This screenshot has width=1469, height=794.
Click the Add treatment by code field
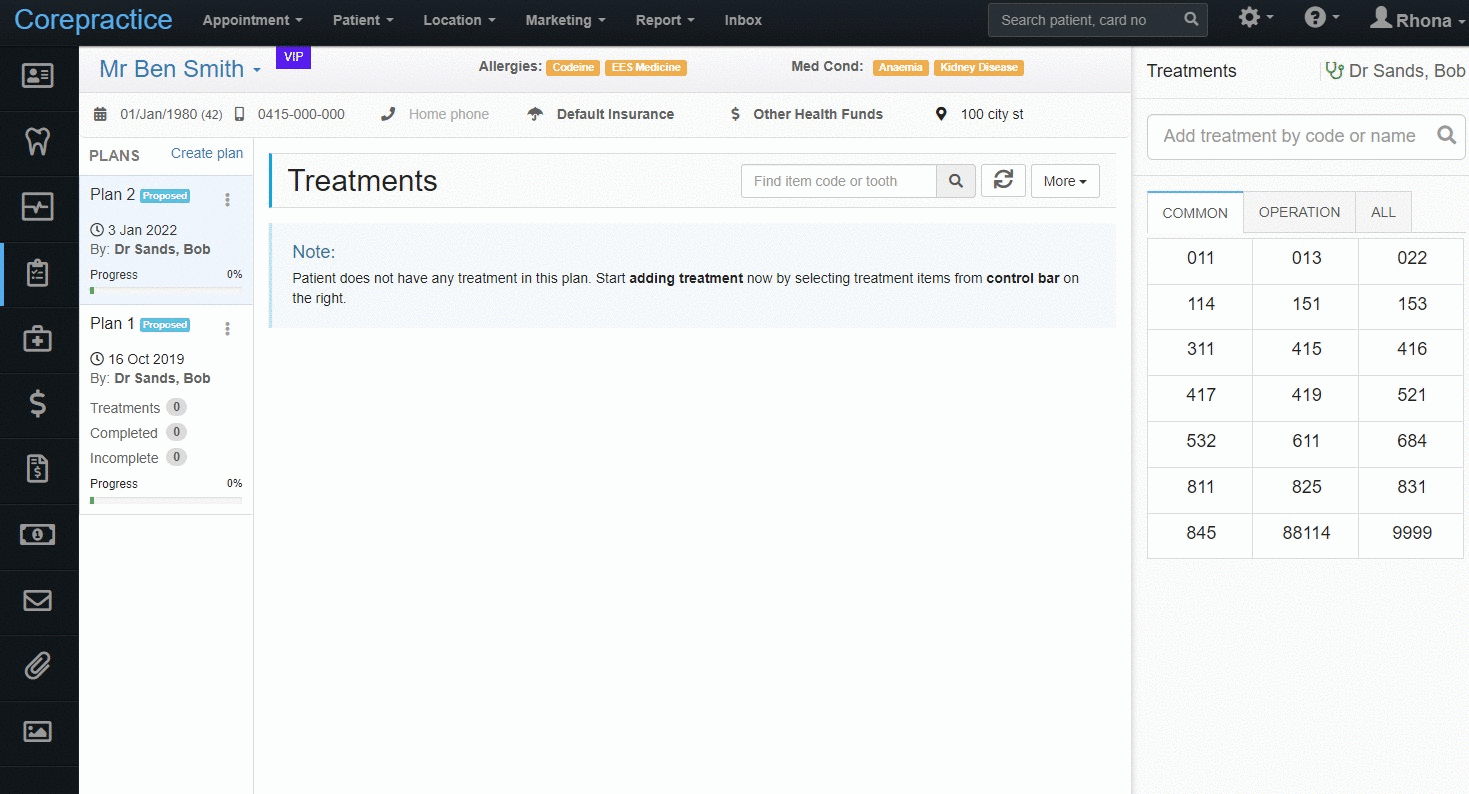tap(1290, 136)
